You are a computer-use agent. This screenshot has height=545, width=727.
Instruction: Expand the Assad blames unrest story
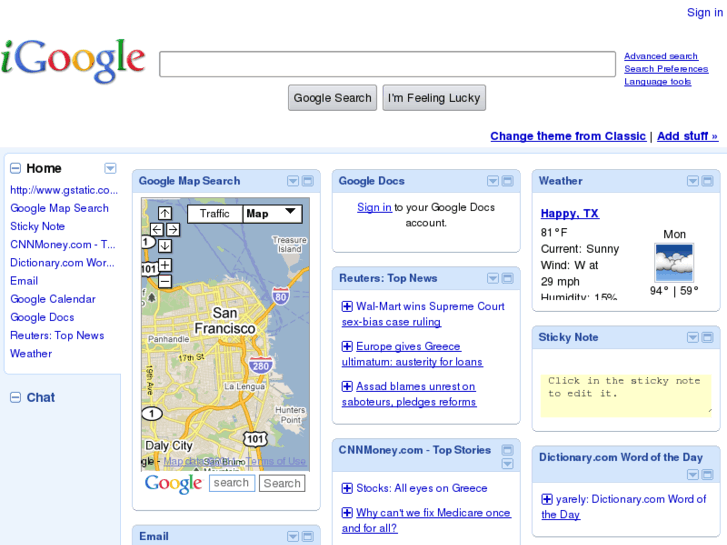coord(347,386)
